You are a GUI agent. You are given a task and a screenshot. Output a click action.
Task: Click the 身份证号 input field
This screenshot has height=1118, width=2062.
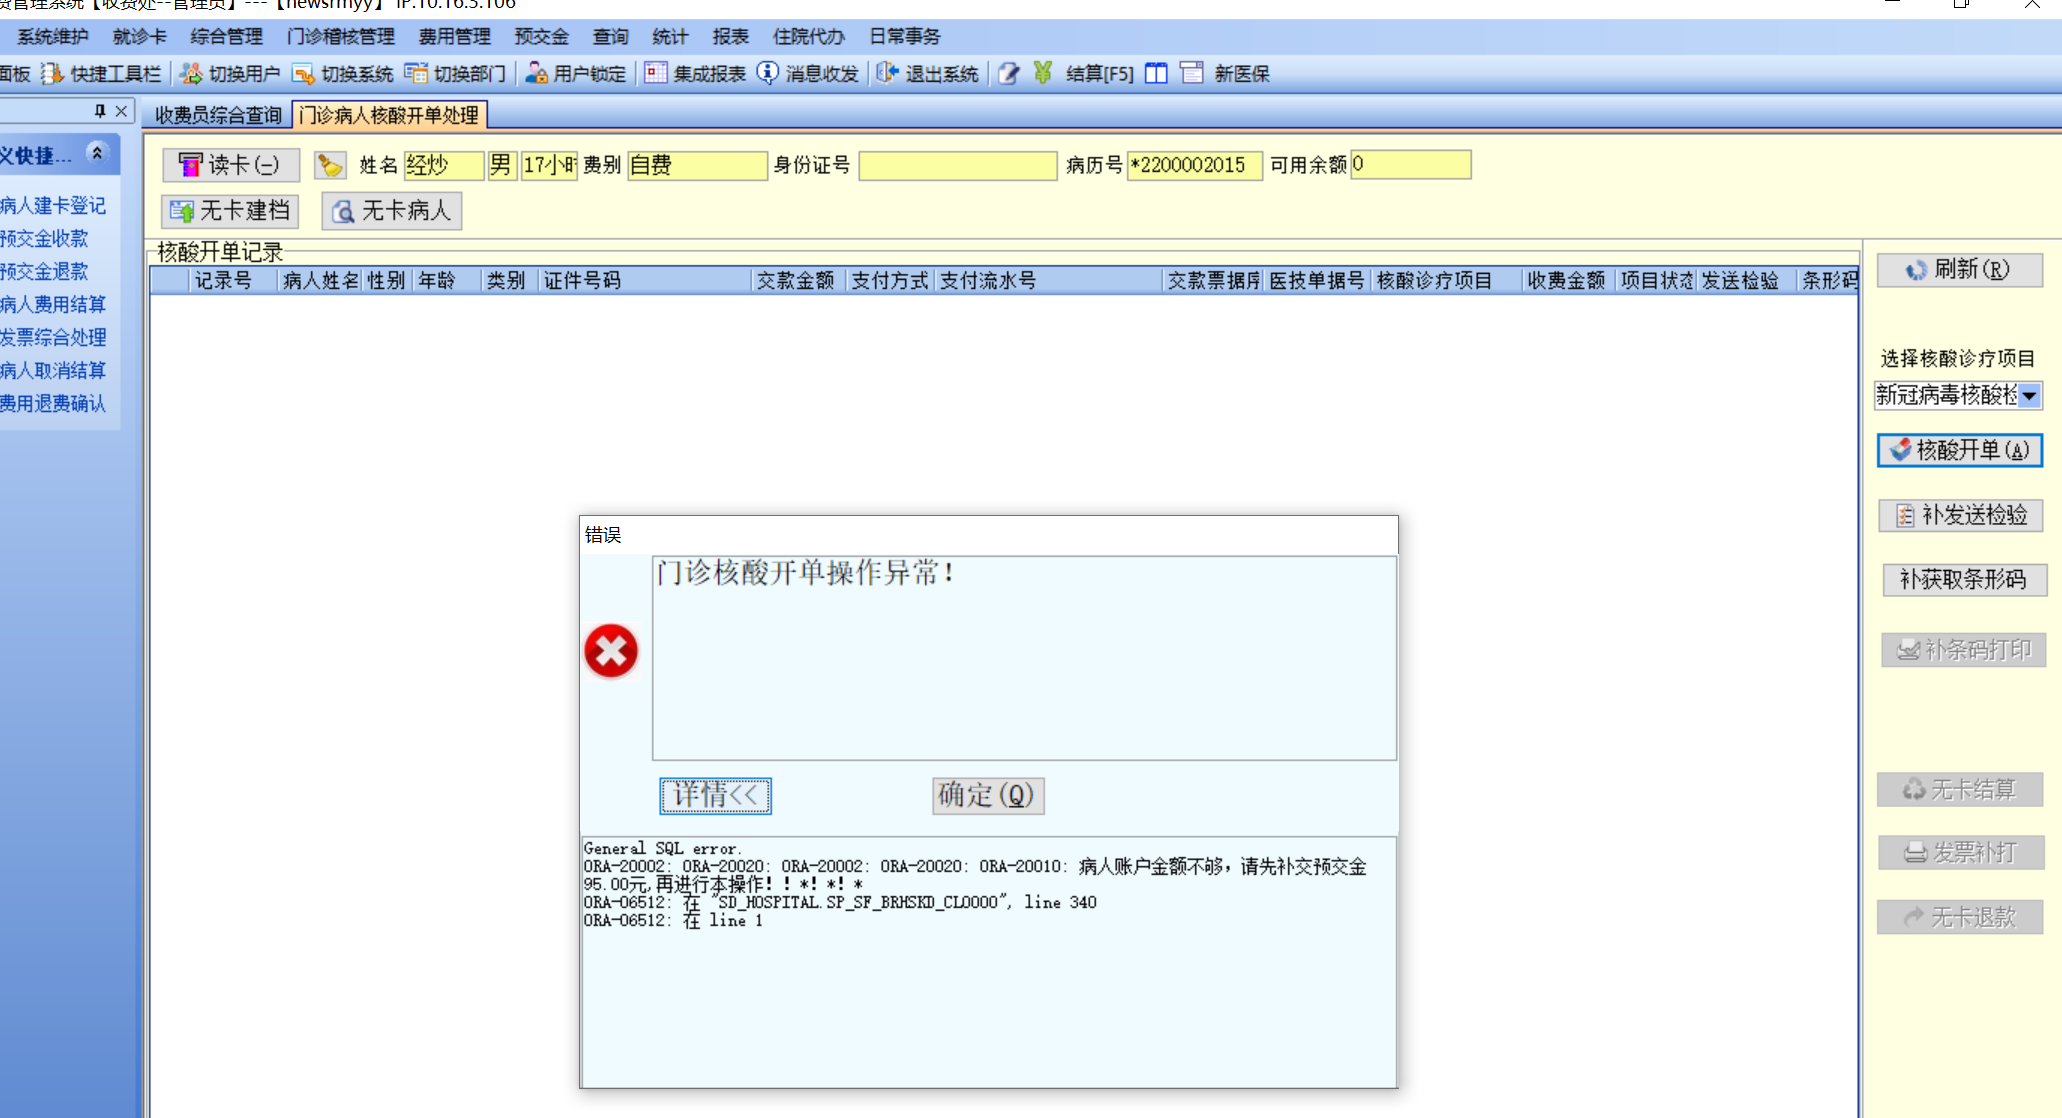point(957,165)
